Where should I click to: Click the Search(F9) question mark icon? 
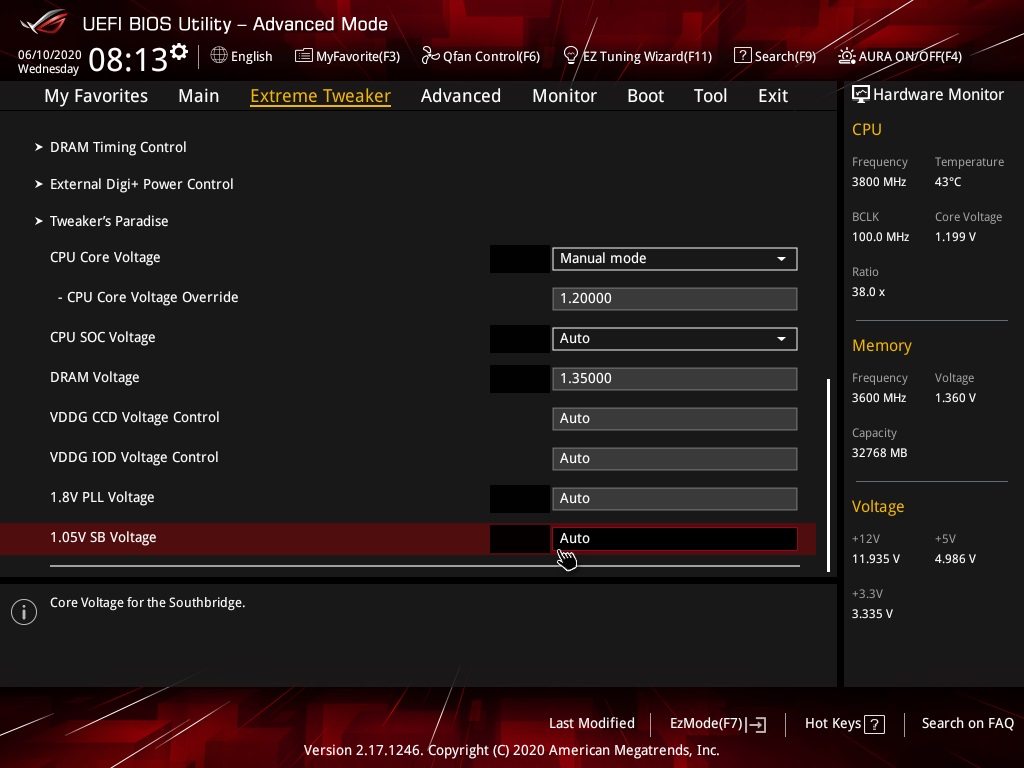(x=743, y=56)
